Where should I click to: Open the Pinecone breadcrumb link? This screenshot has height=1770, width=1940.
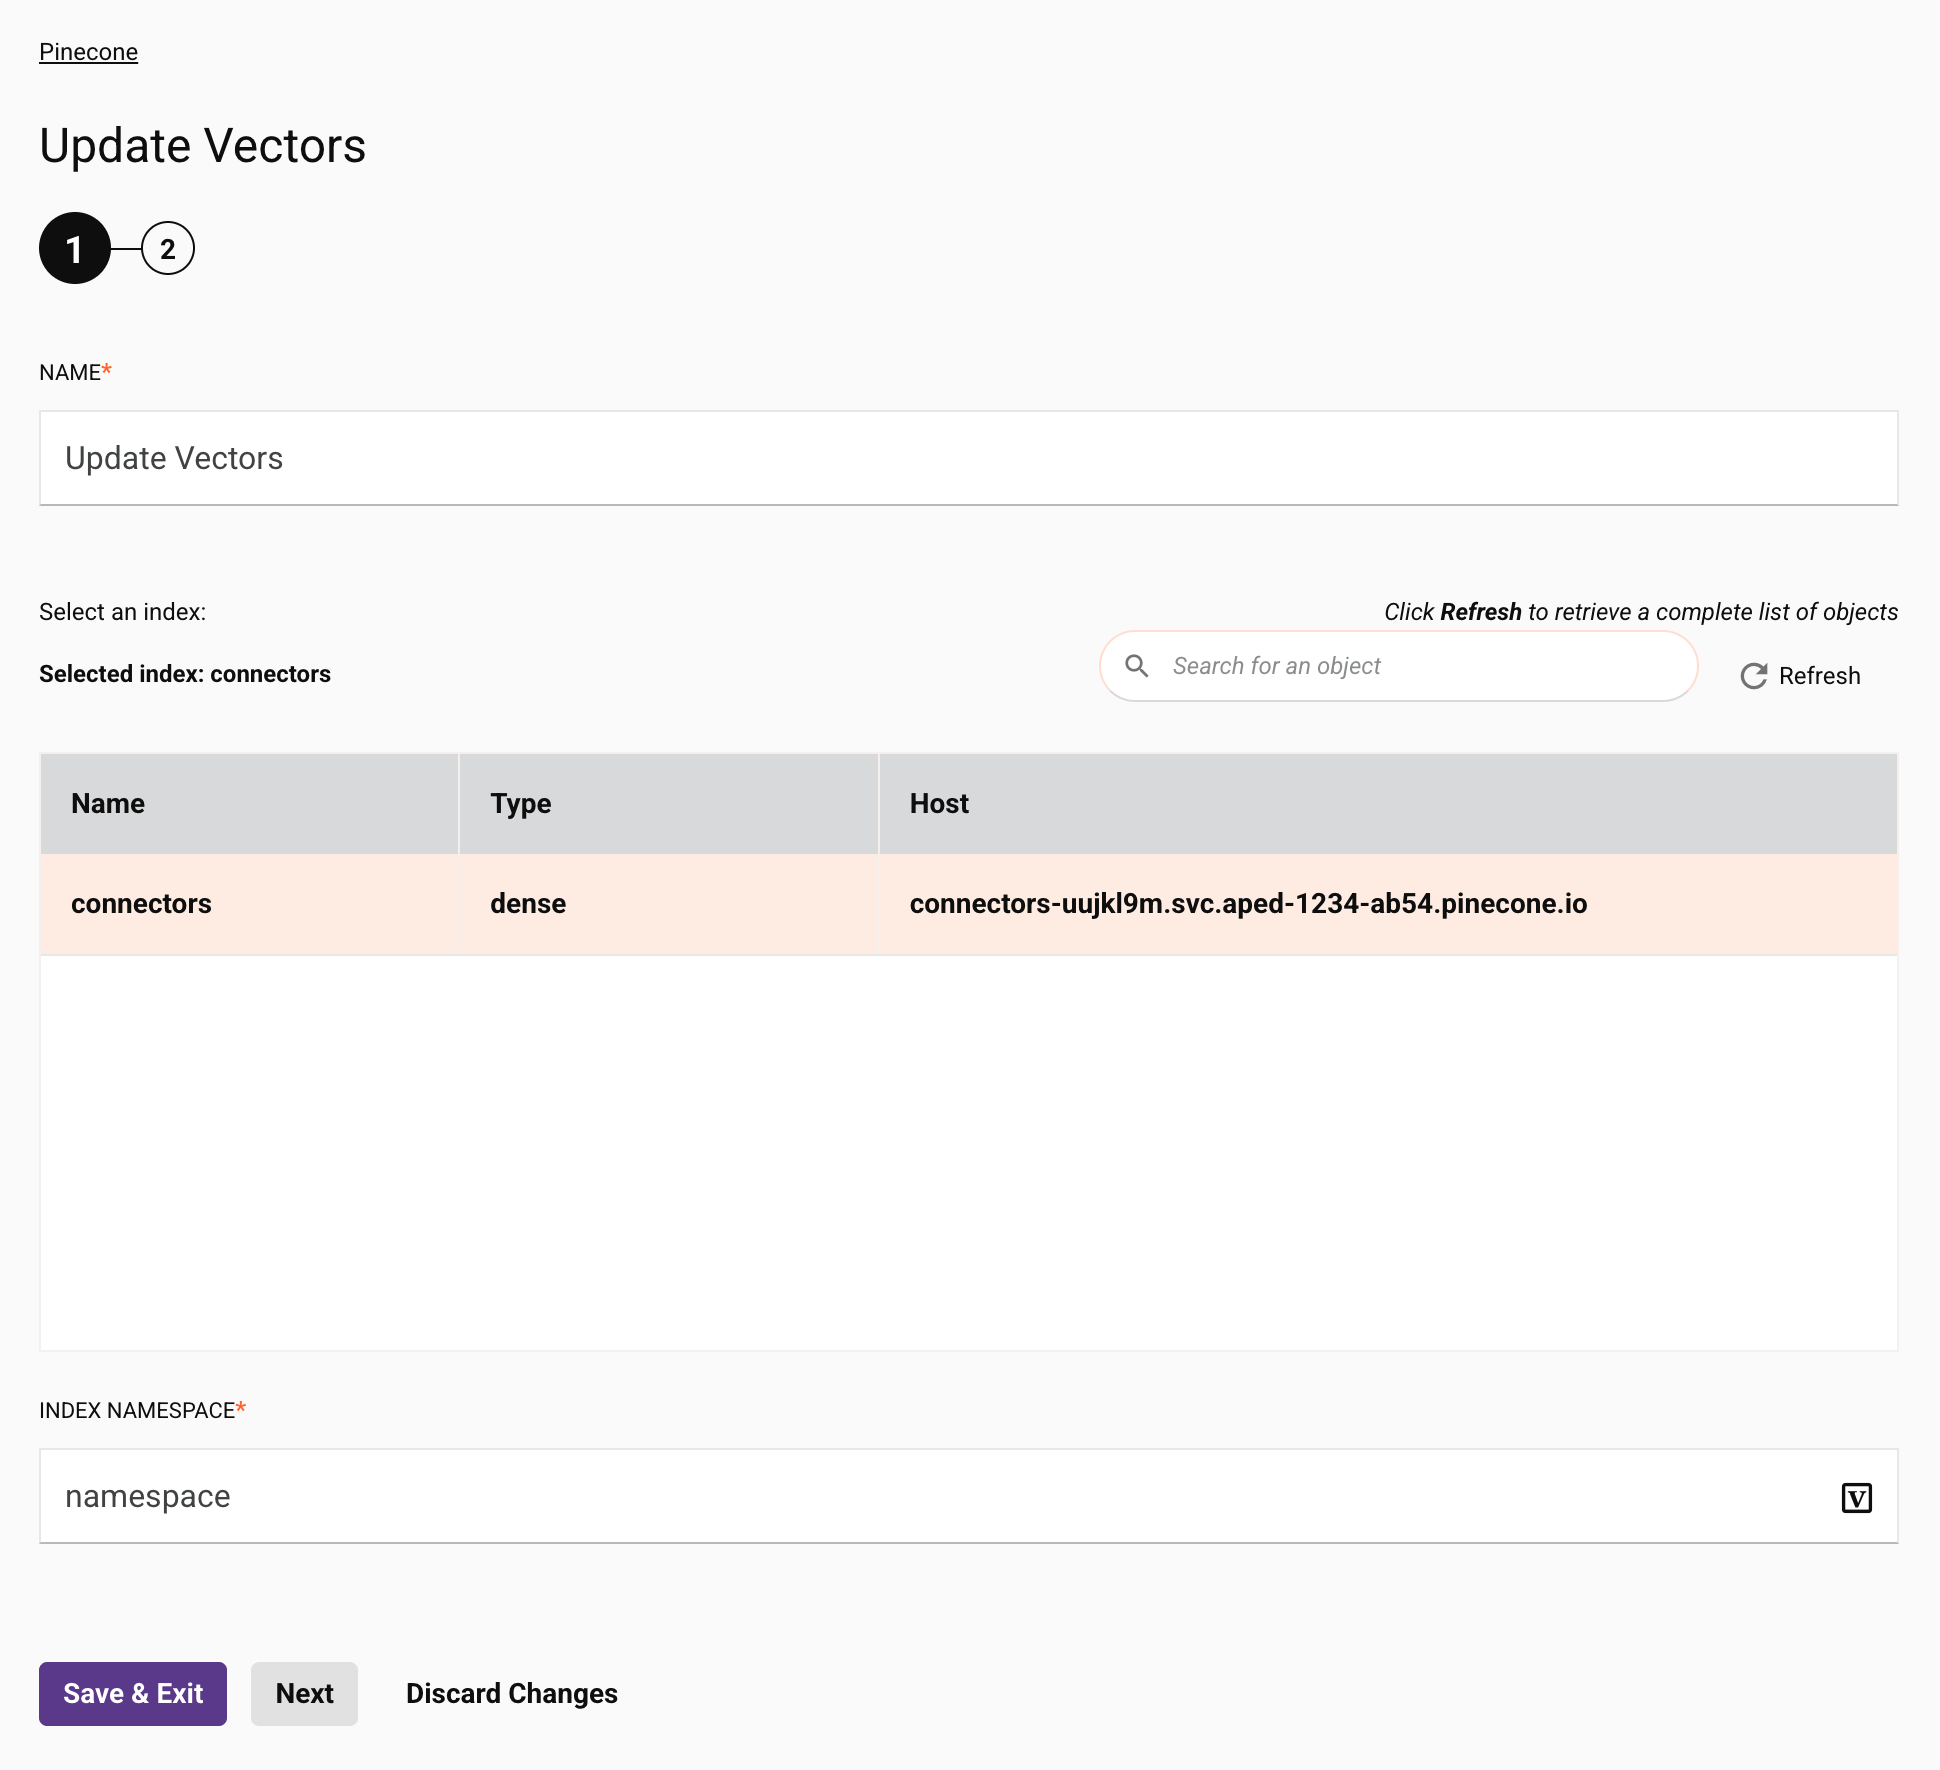tap(88, 52)
